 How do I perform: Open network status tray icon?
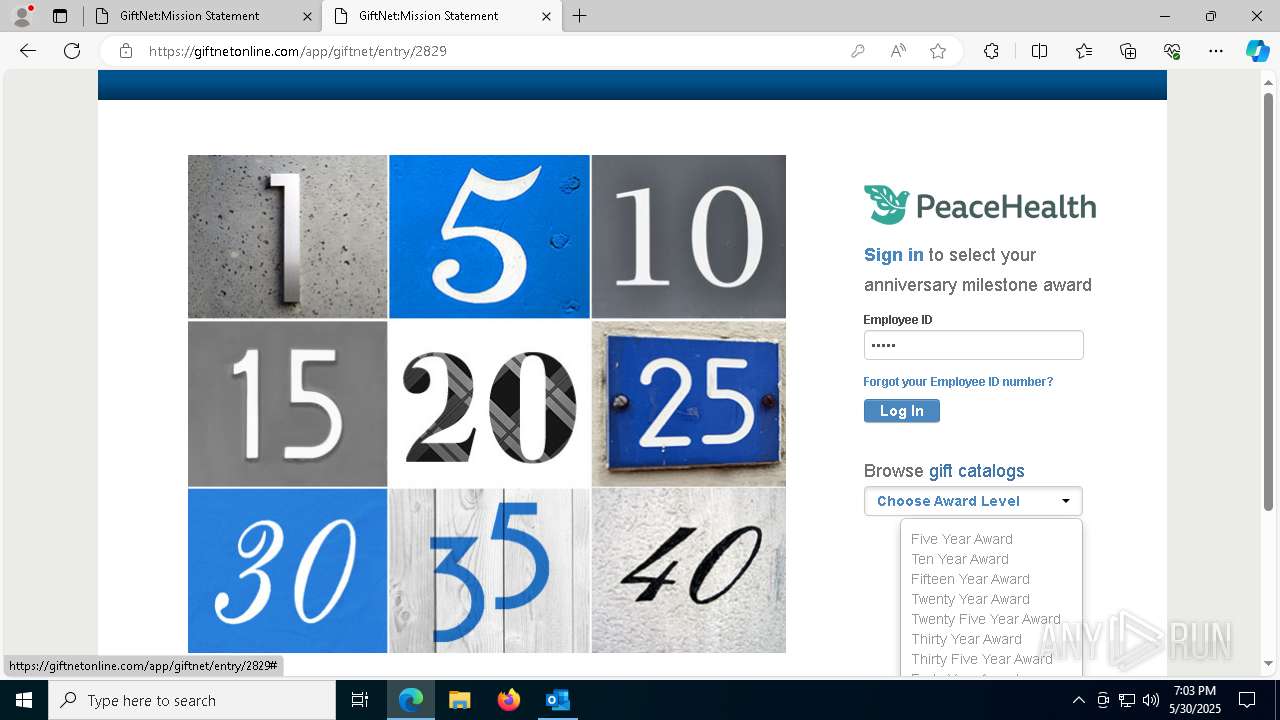click(1127, 700)
